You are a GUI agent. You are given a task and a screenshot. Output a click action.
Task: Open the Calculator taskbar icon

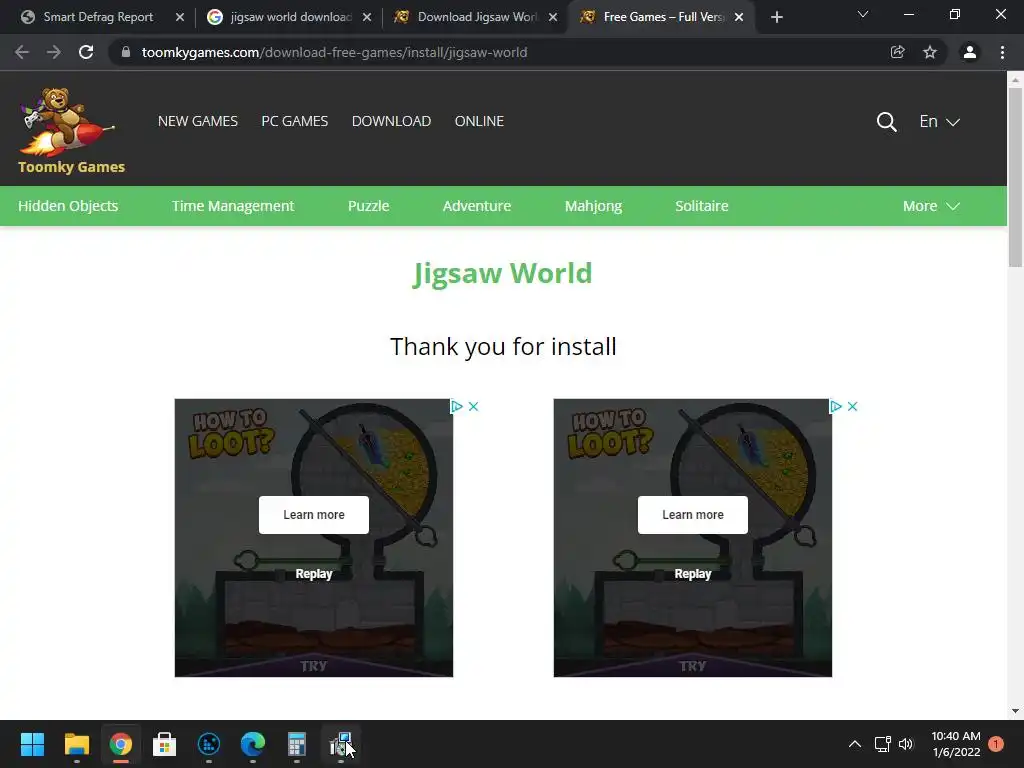pyautogui.click(x=296, y=744)
